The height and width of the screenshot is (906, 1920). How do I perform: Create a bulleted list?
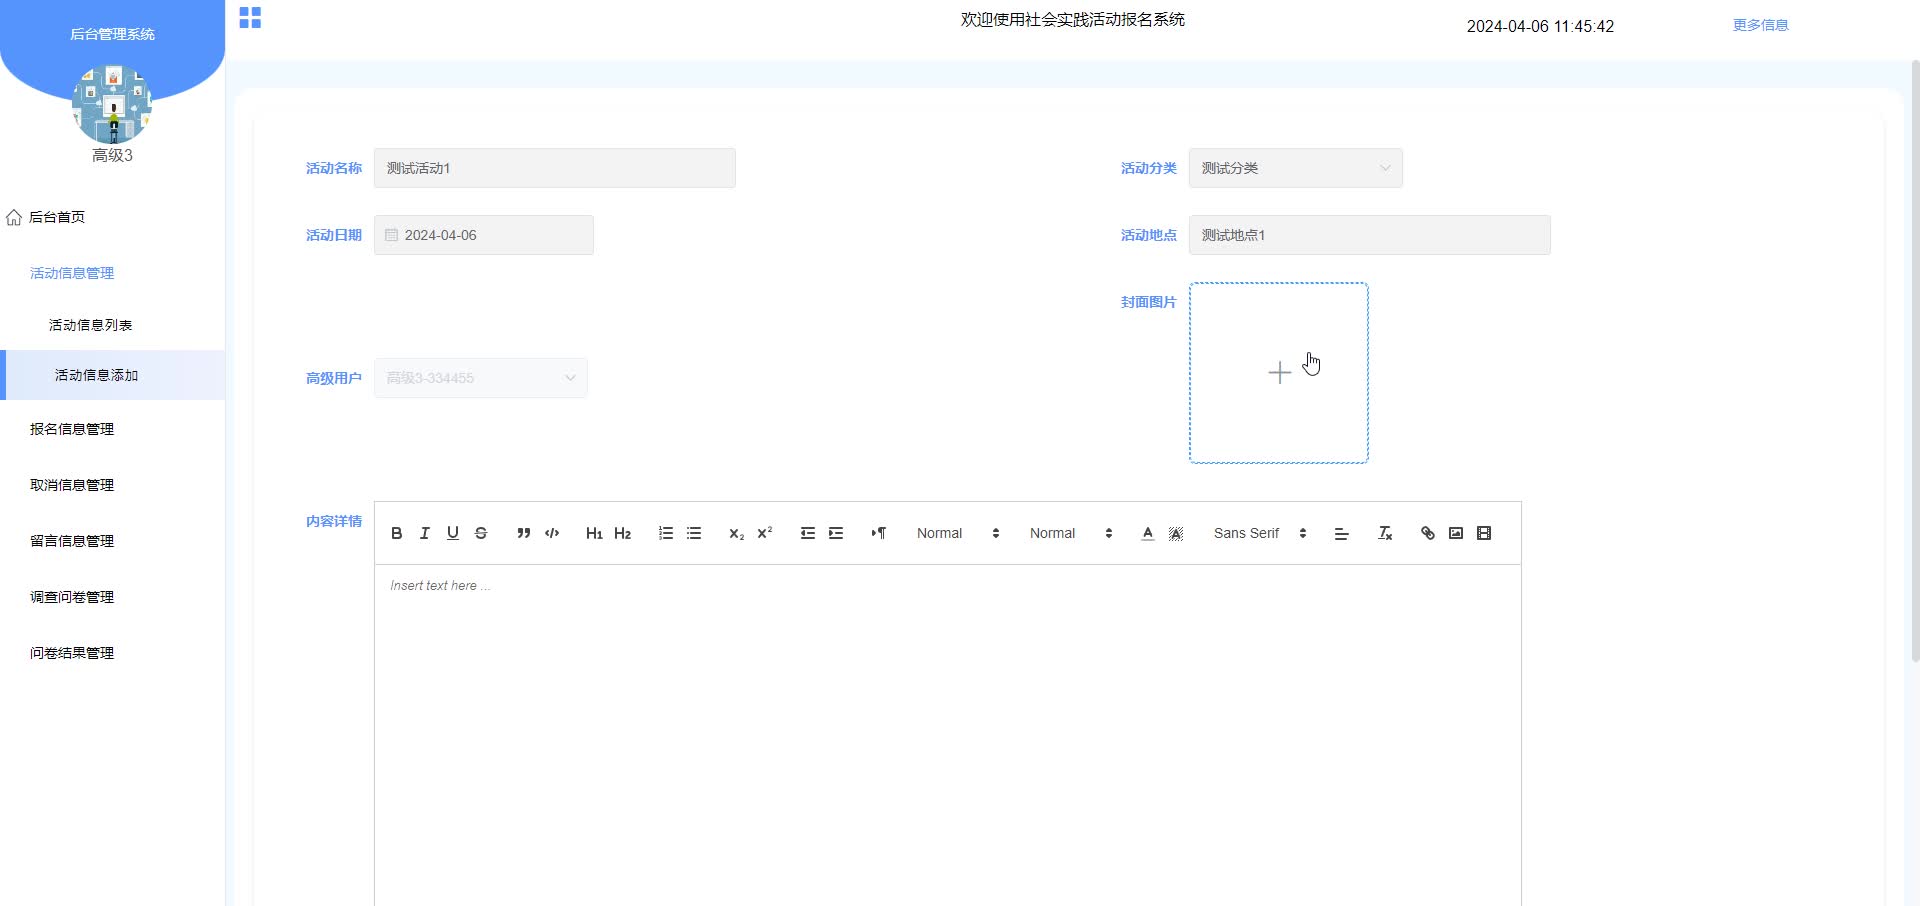click(x=694, y=533)
